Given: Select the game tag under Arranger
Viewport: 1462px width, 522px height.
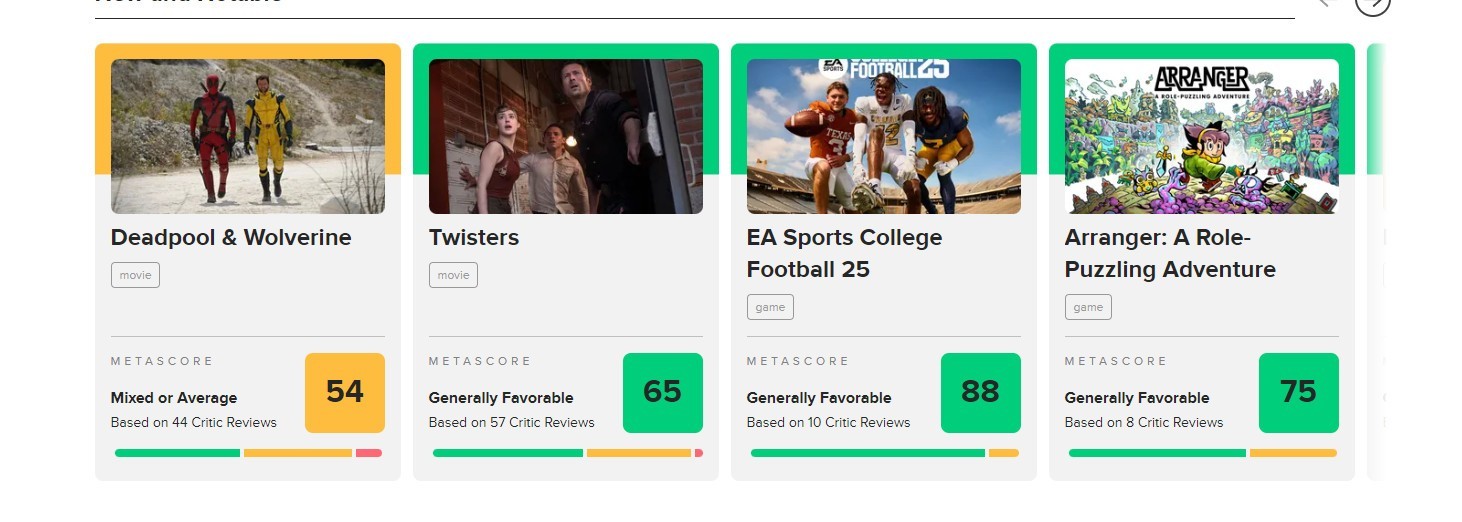Looking at the screenshot, I should tap(1088, 307).
